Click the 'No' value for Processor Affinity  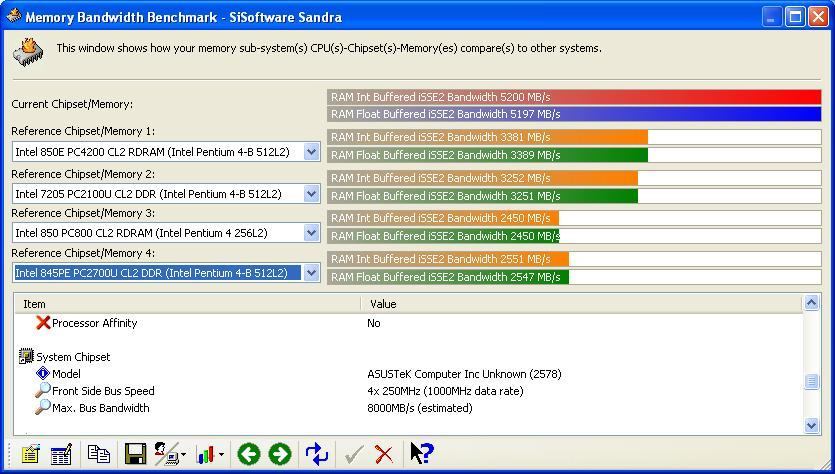tap(373, 323)
